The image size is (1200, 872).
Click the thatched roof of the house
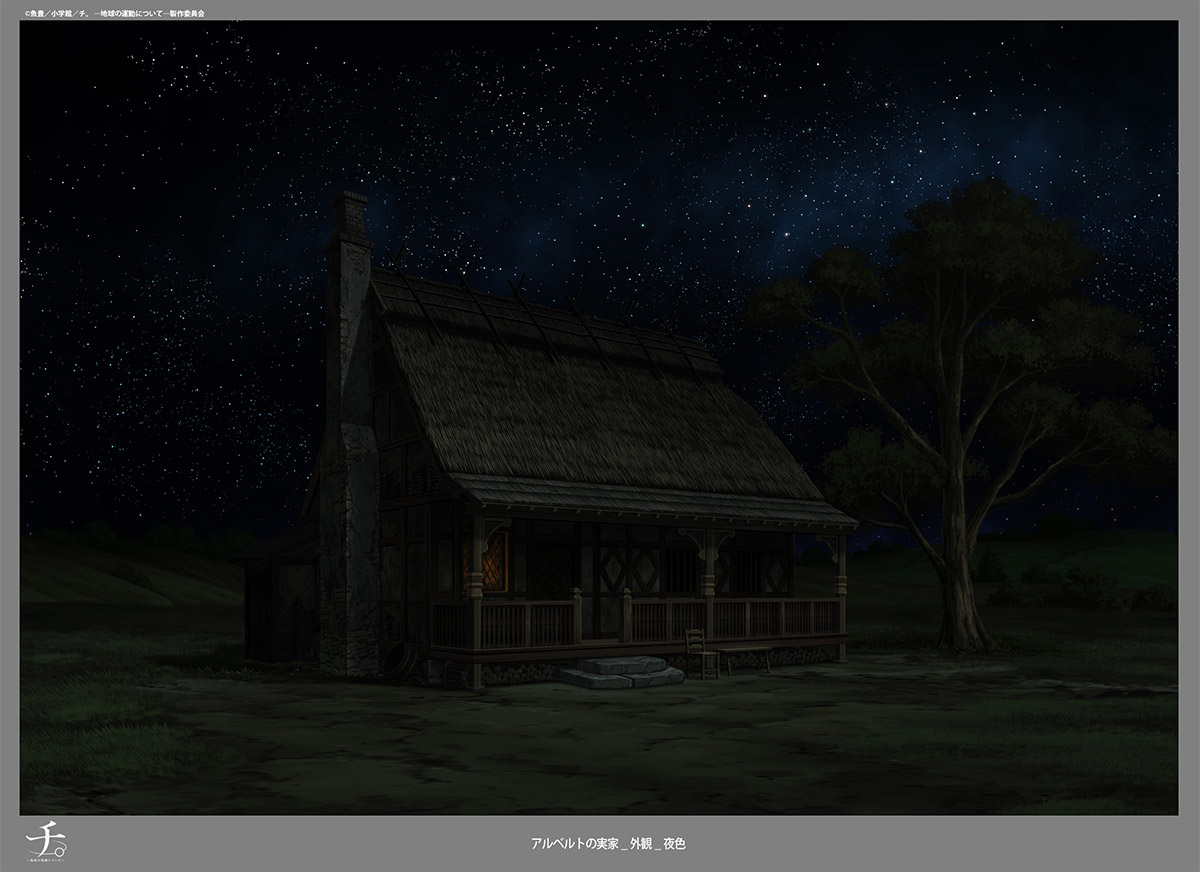[x=580, y=410]
